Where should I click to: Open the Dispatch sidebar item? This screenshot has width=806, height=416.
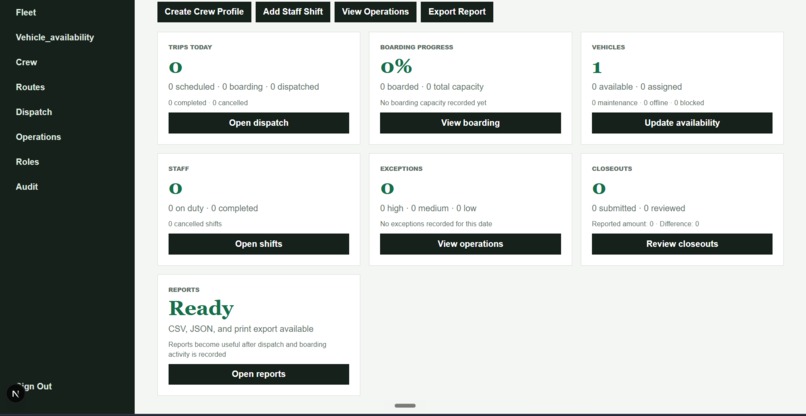click(x=33, y=112)
